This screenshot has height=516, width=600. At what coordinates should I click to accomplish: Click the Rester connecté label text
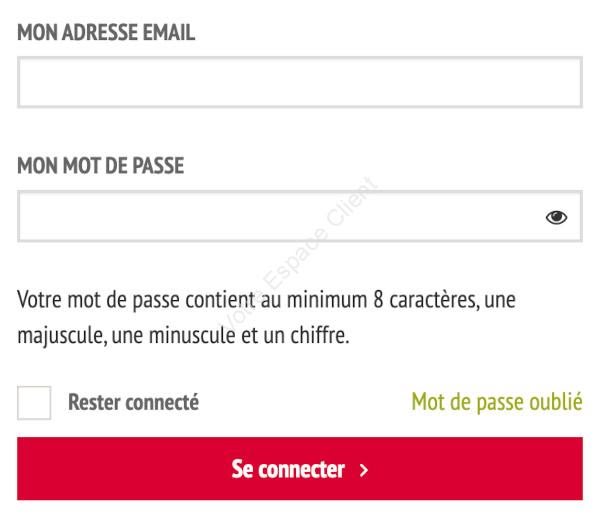tap(133, 402)
